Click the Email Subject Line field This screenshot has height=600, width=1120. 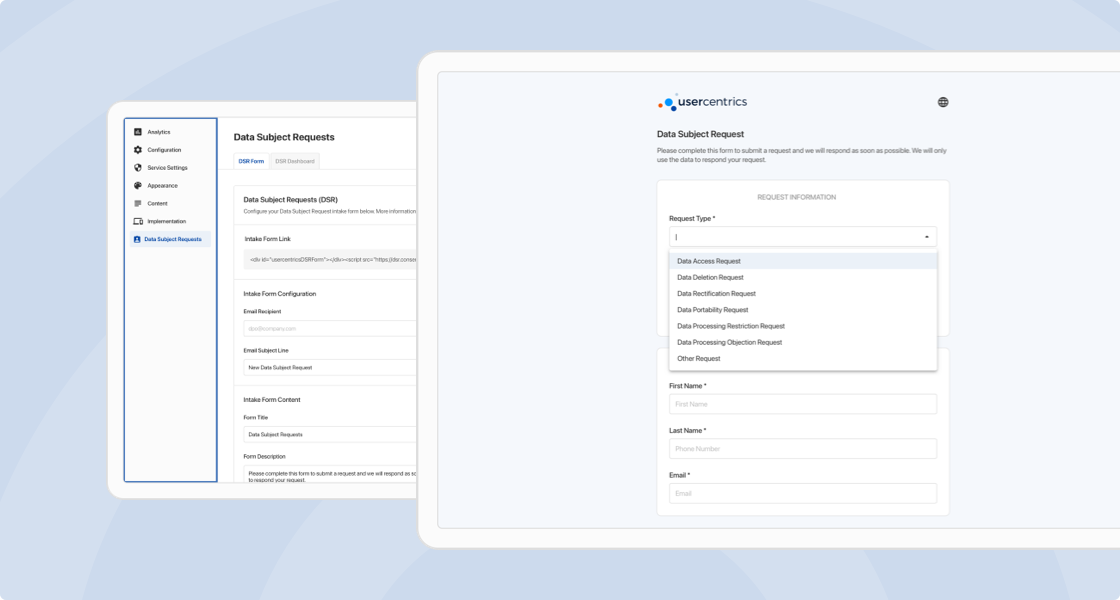(330, 368)
